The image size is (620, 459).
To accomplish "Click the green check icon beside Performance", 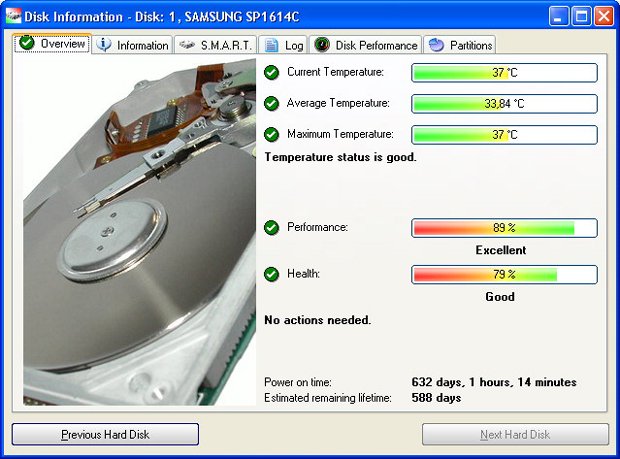I will (x=271, y=228).
